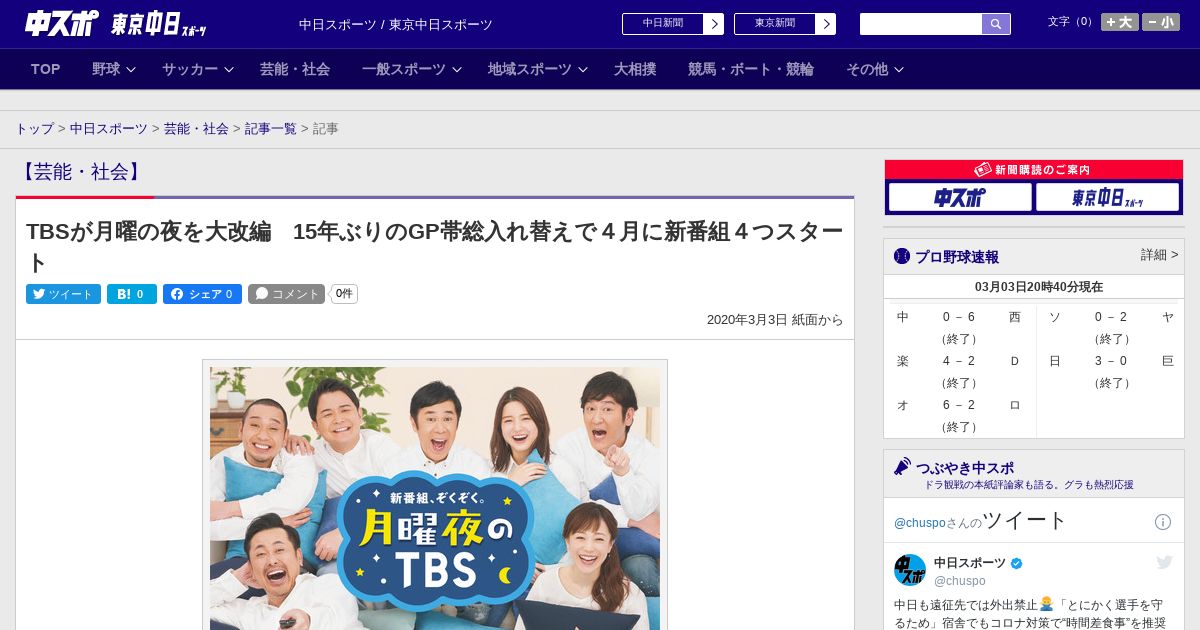The height and width of the screenshot is (630, 1200).
Task: Open 芸能・社会 navigation item
Action: click(x=295, y=69)
